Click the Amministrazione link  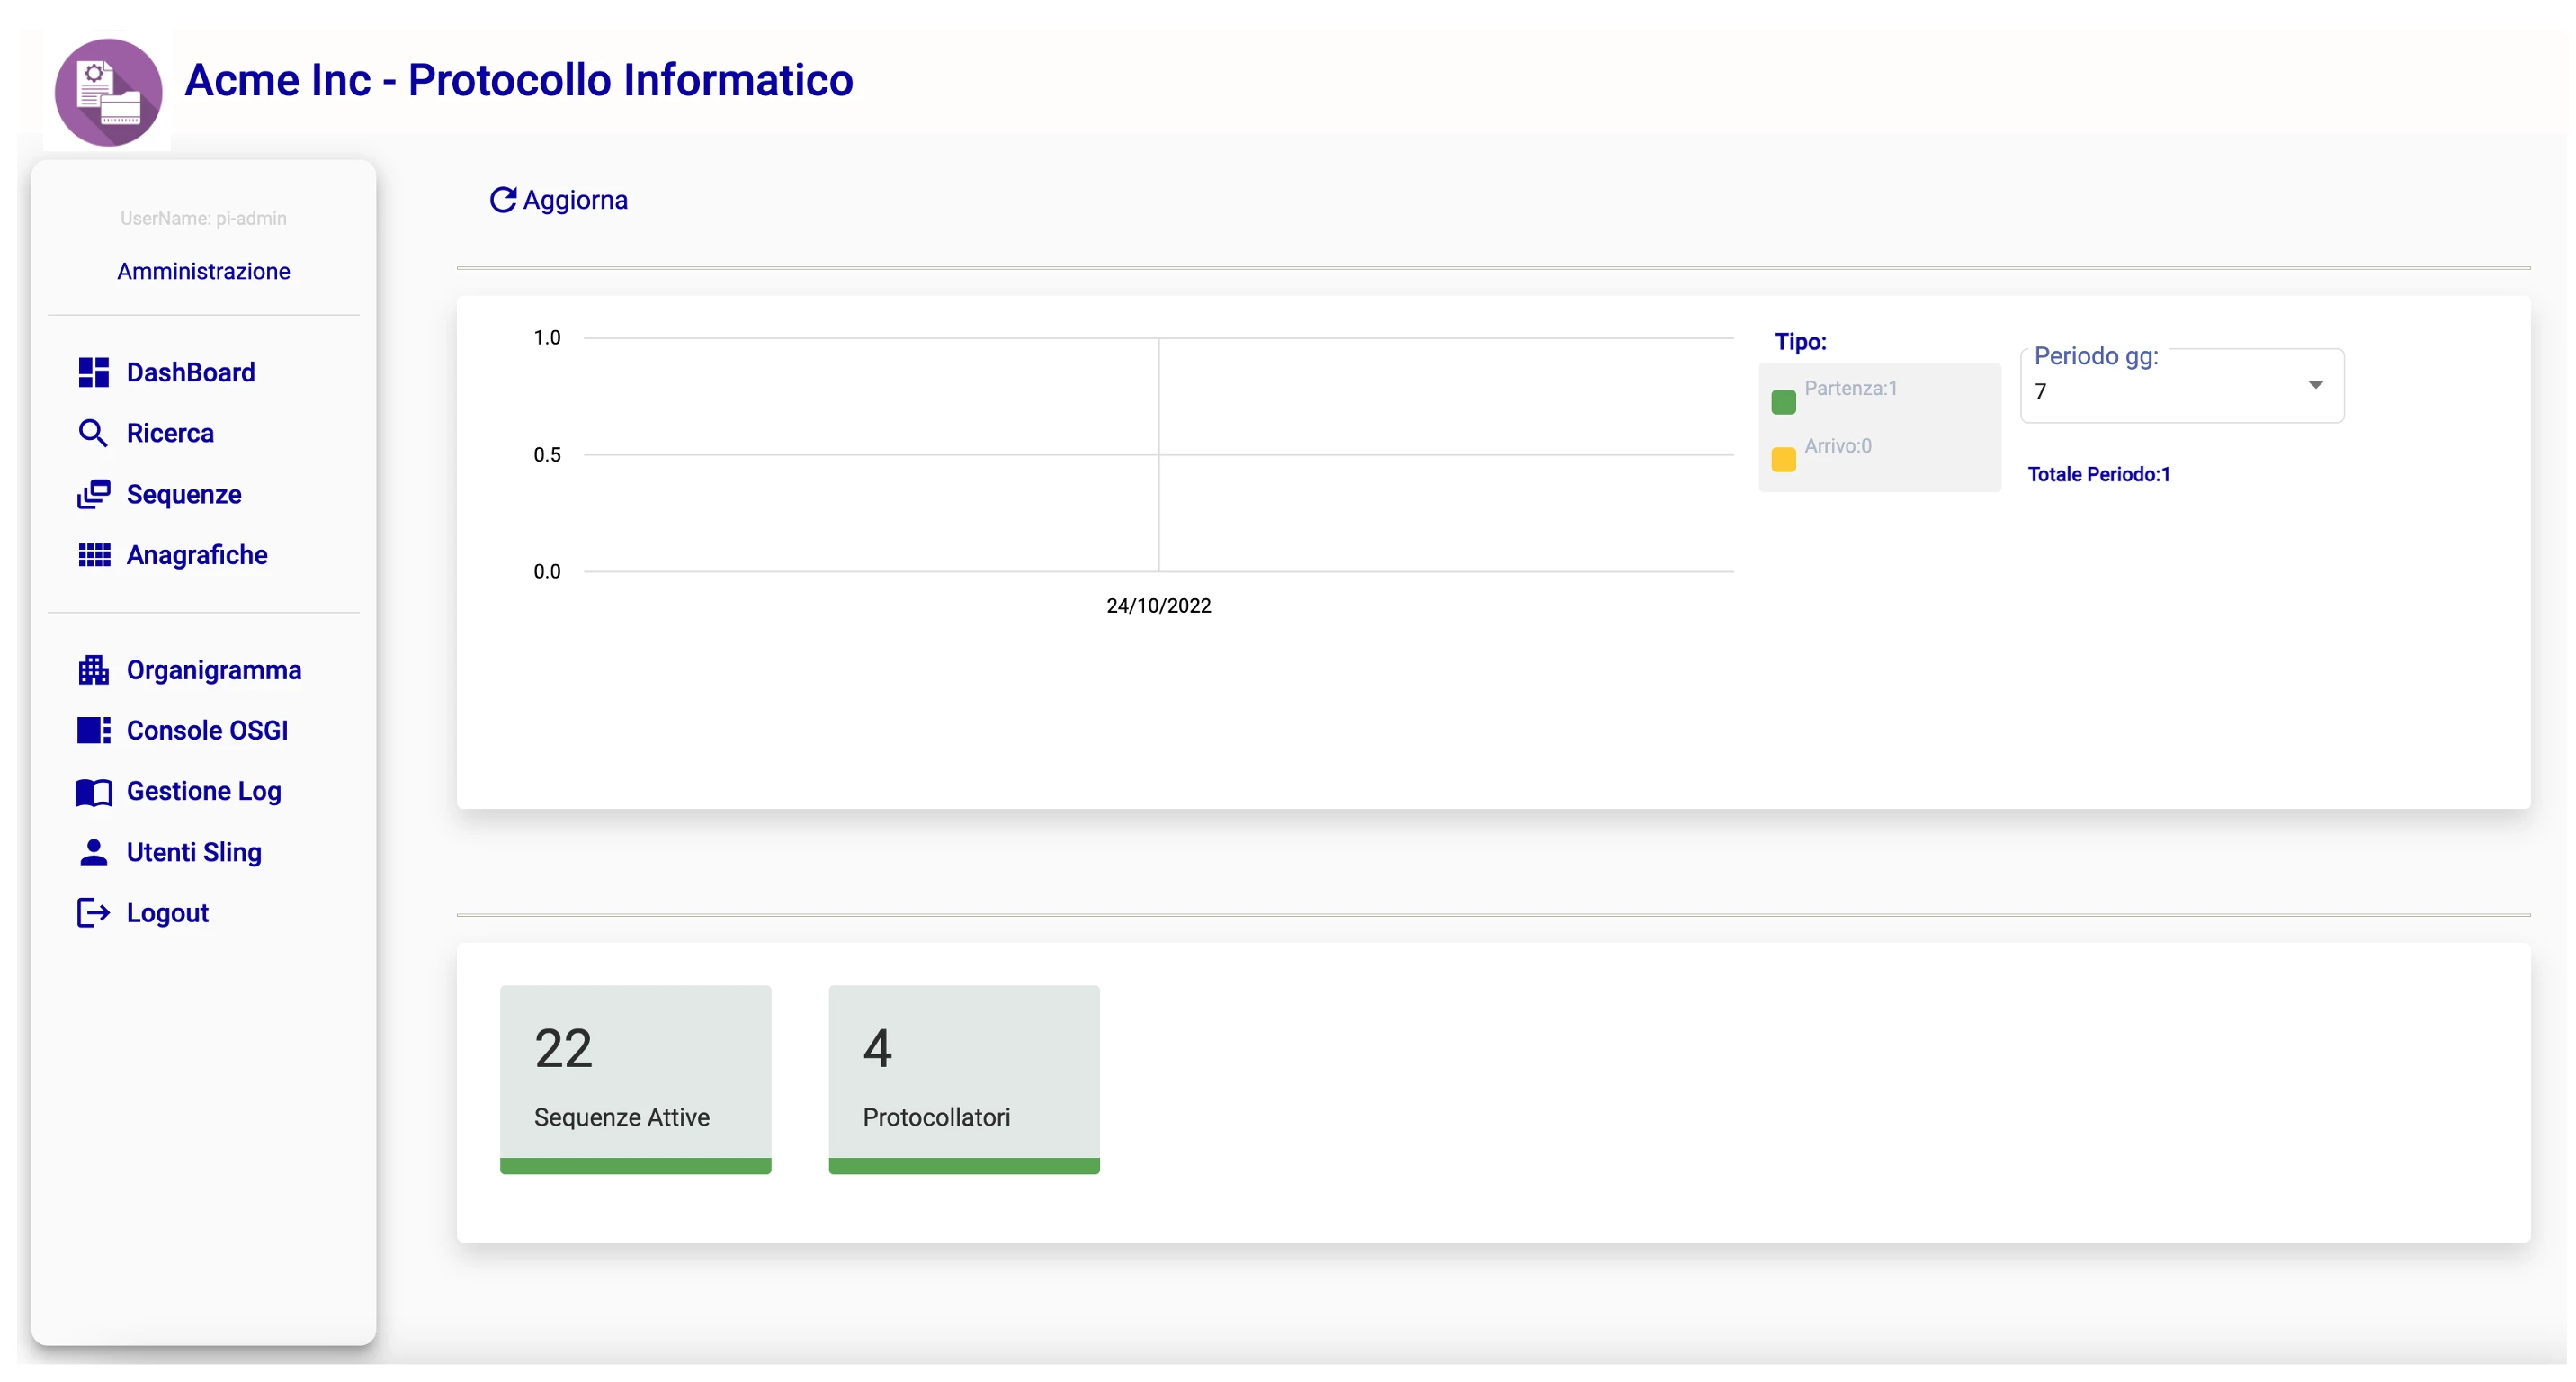click(x=203, y=271)
